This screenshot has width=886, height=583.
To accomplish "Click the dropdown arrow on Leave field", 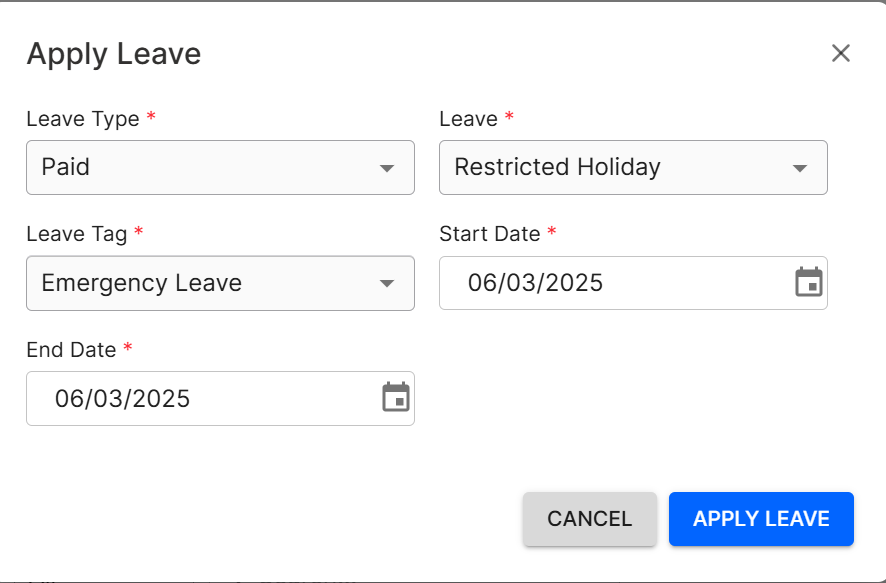I will 802,168.
